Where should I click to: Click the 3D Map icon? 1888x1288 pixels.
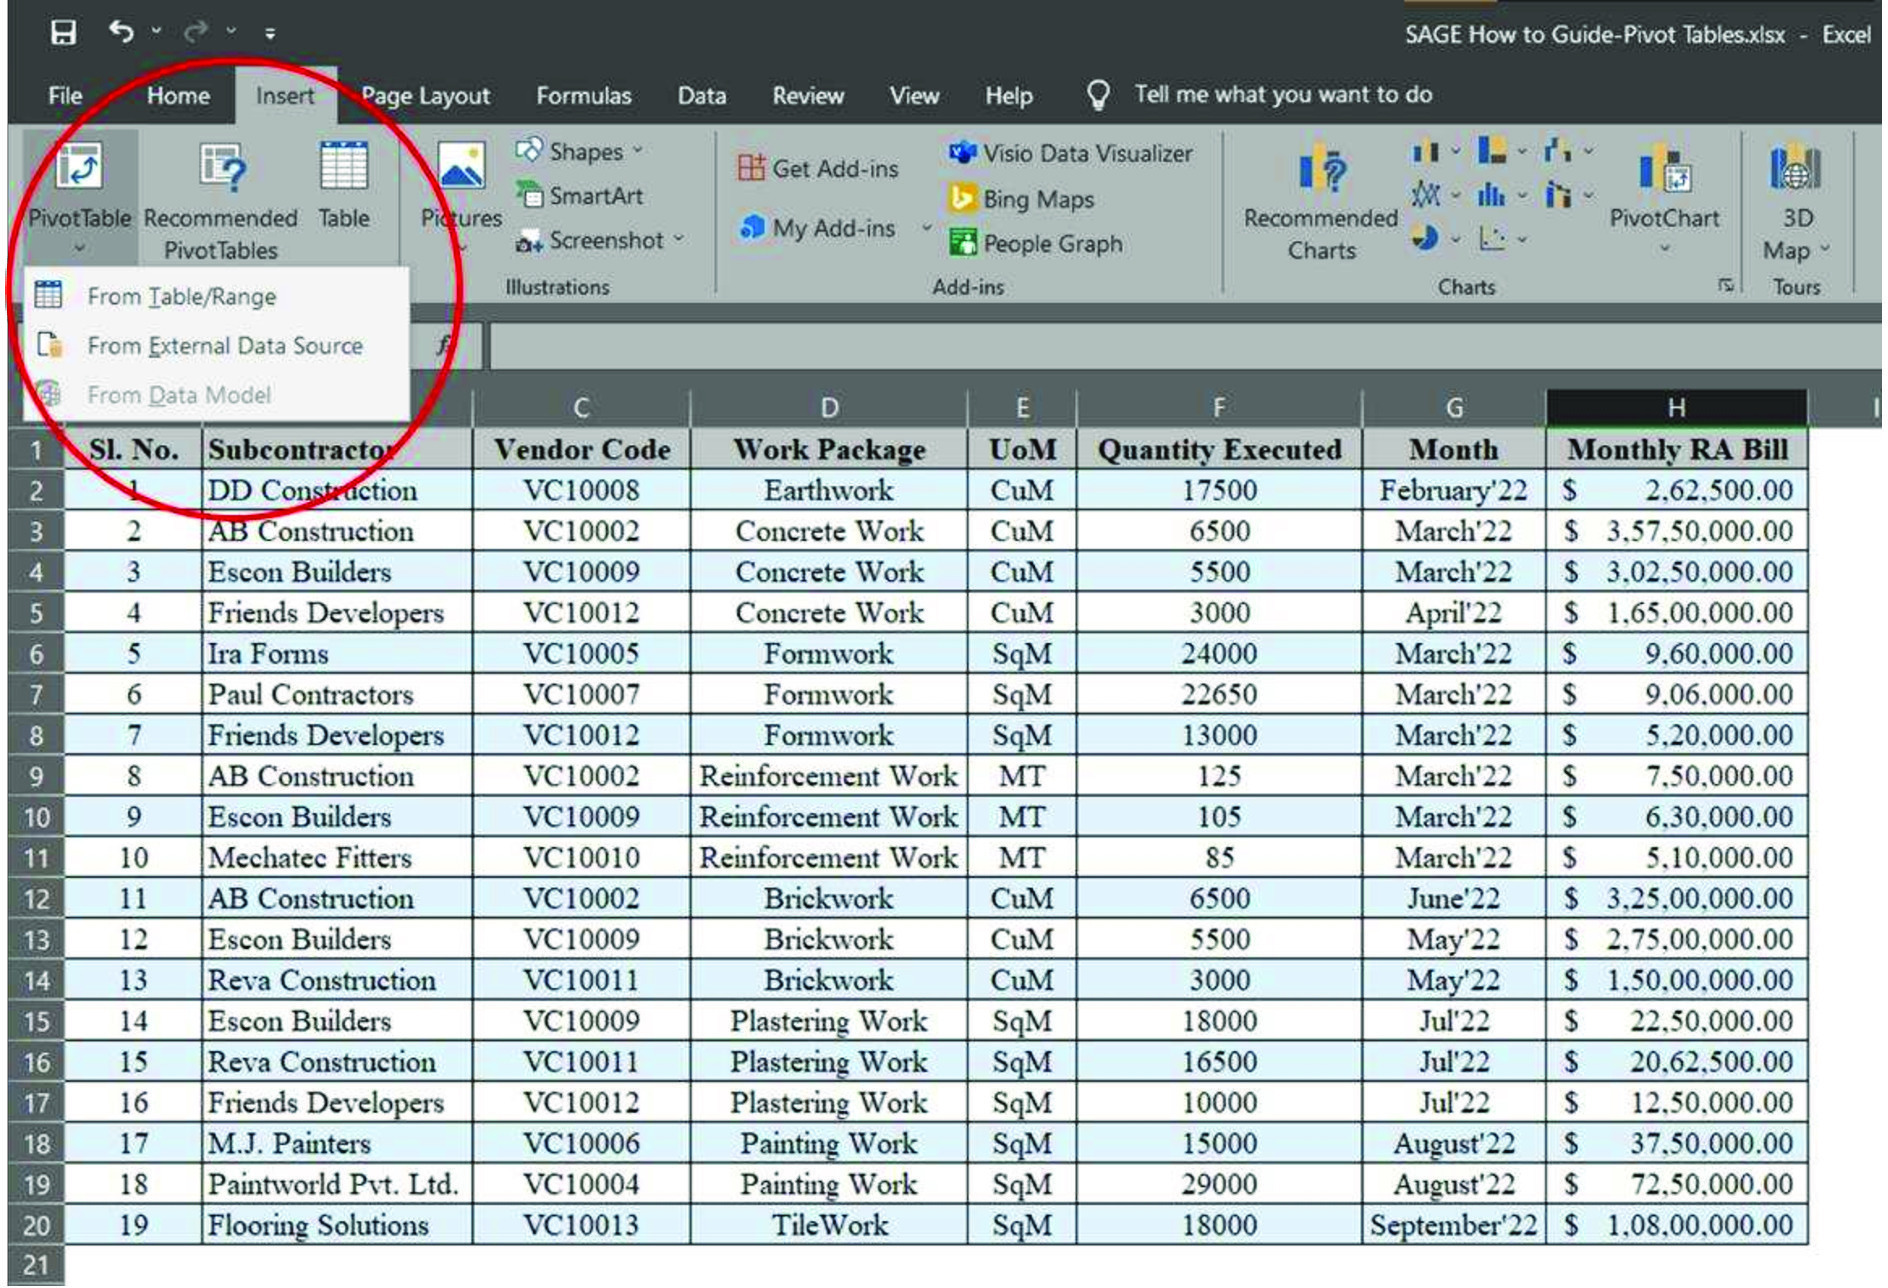[1795, 168]
